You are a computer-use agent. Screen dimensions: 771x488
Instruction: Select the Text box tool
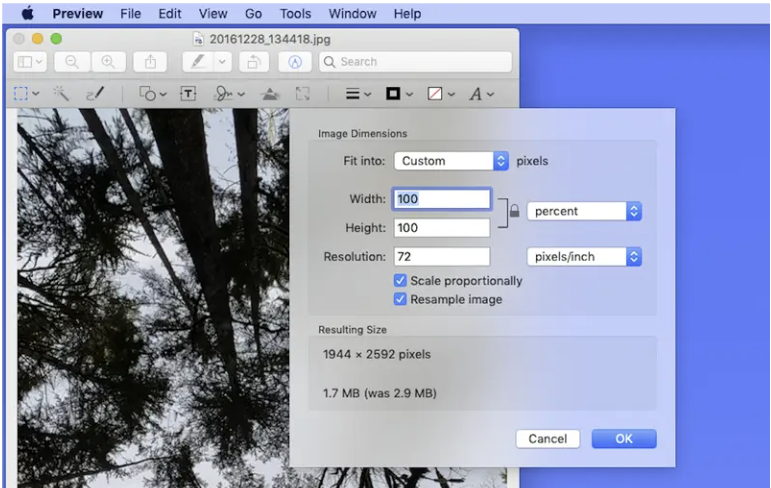(188, 93)
